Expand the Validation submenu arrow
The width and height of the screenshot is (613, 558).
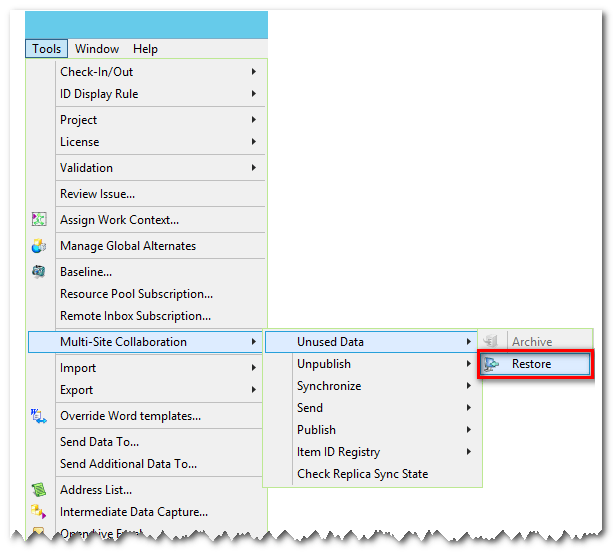(254, 168)
